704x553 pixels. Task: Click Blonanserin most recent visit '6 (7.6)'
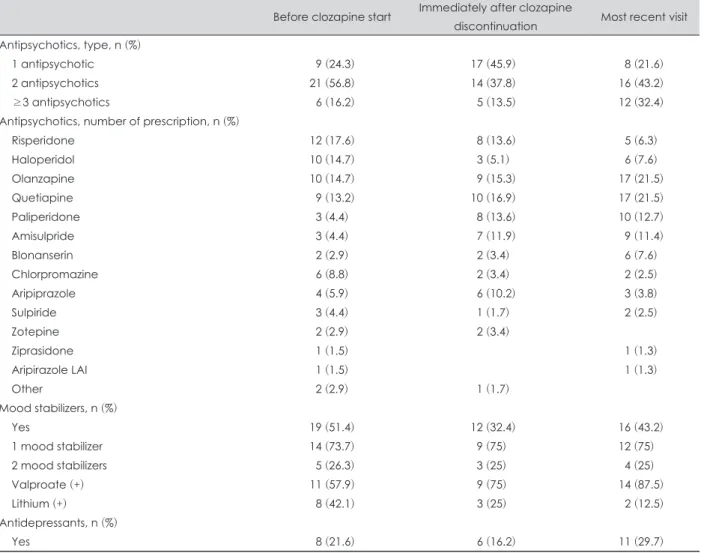[x=640, y=255]
